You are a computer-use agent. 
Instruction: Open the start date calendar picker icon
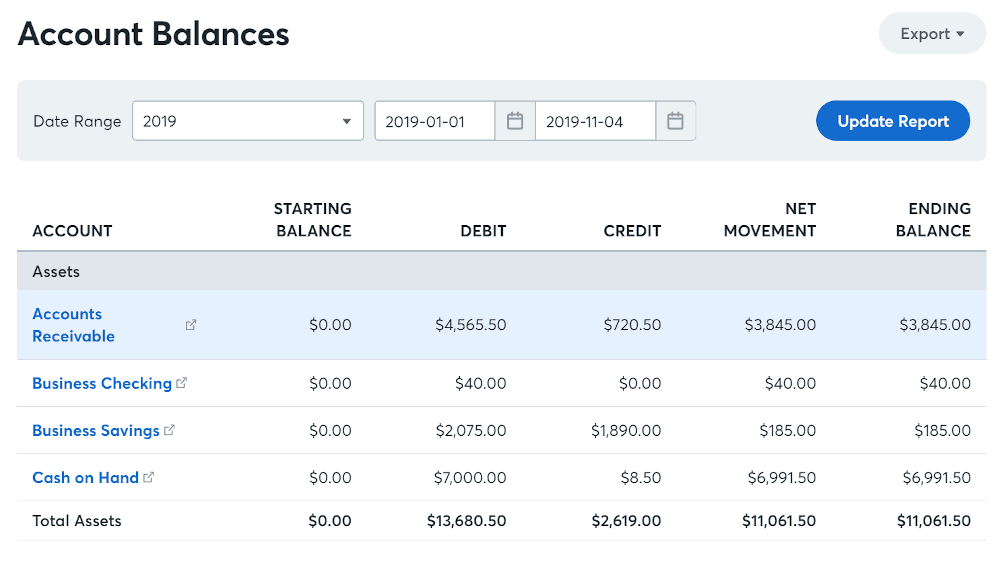(x=515, y=120)
